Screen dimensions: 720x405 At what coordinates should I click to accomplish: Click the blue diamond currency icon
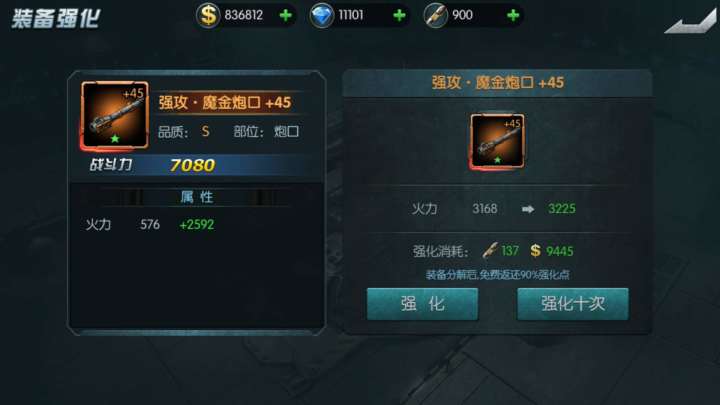point(321,16)
